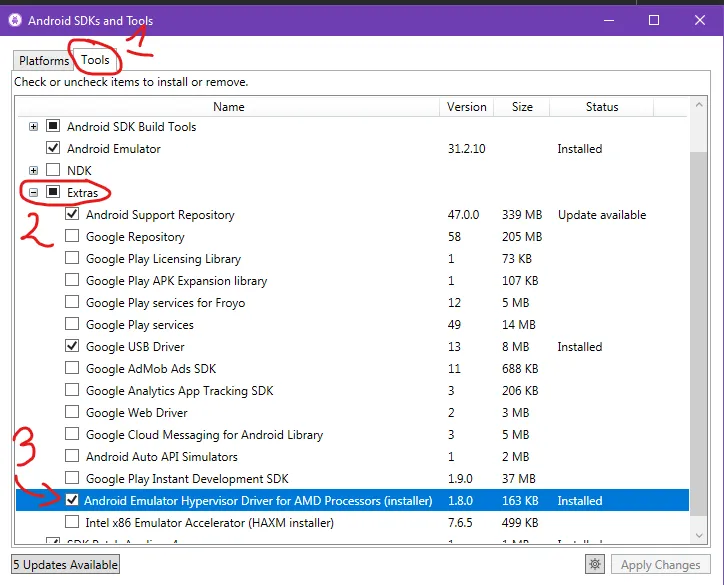This screenshot has height=585, width=724.
Task: Click the version 31.2.10 cell
Action: (466, 149)
